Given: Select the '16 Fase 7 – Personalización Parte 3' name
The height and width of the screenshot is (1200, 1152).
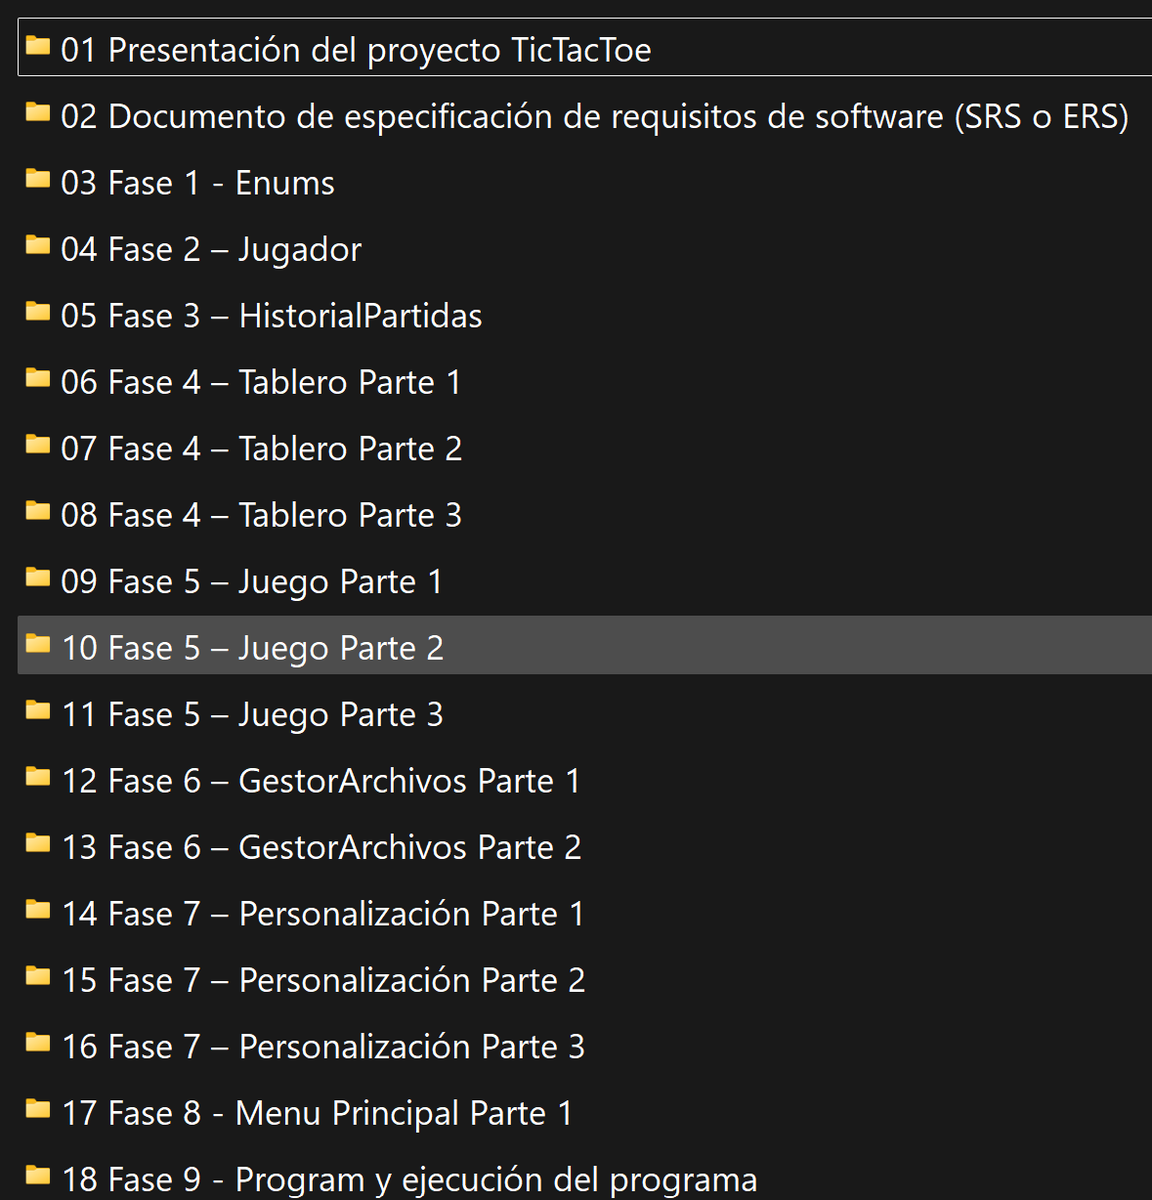Looking at the screenshot, I should point(323,1046).
